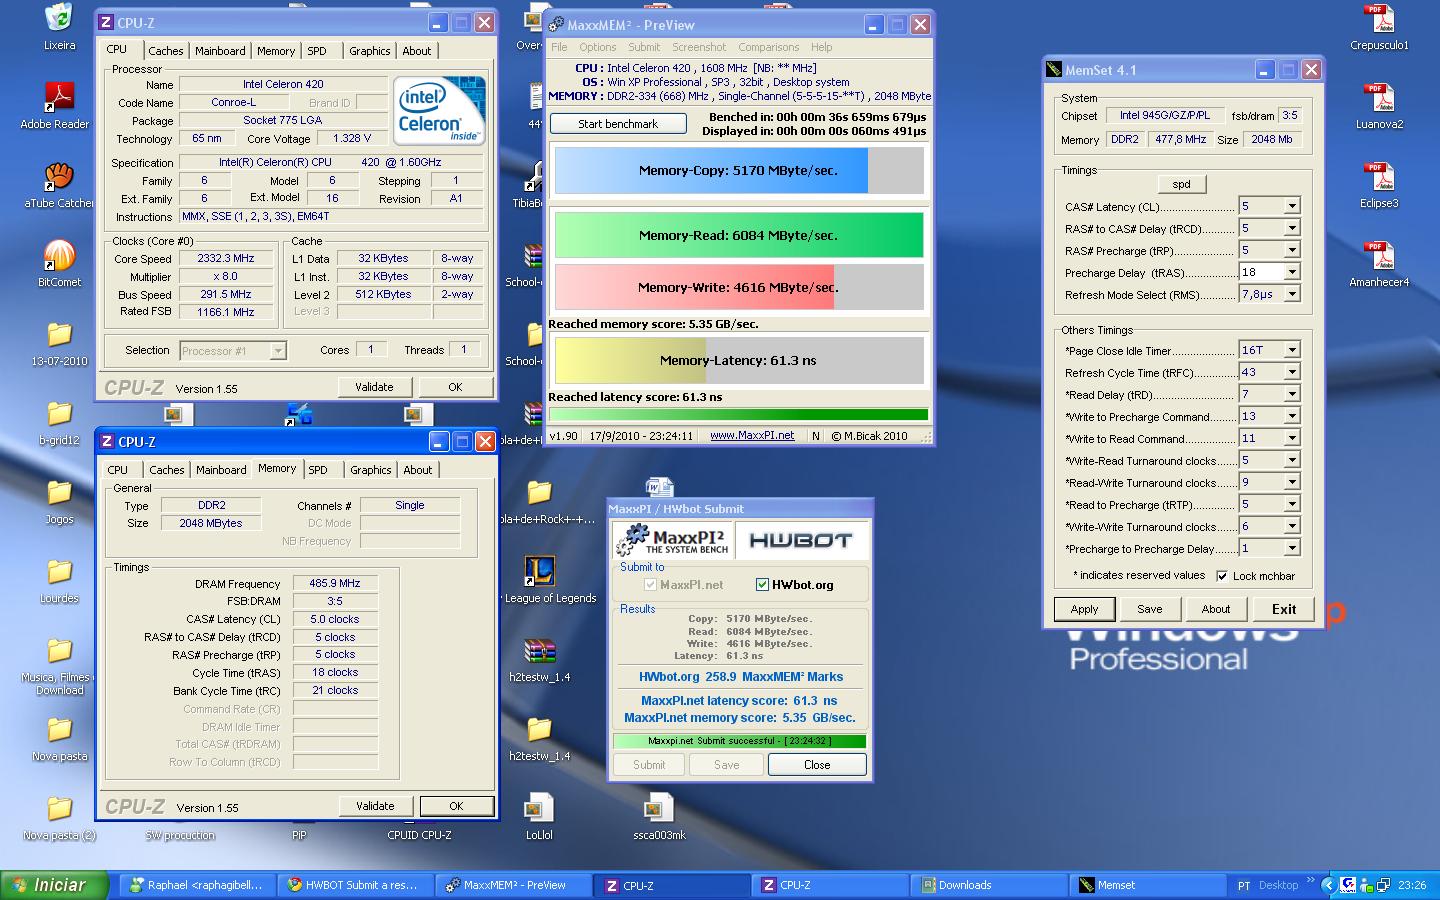Open the Lixeira recycle bin icon
The height and width of the screenshot is (900, 1440).
coord(59,26)
